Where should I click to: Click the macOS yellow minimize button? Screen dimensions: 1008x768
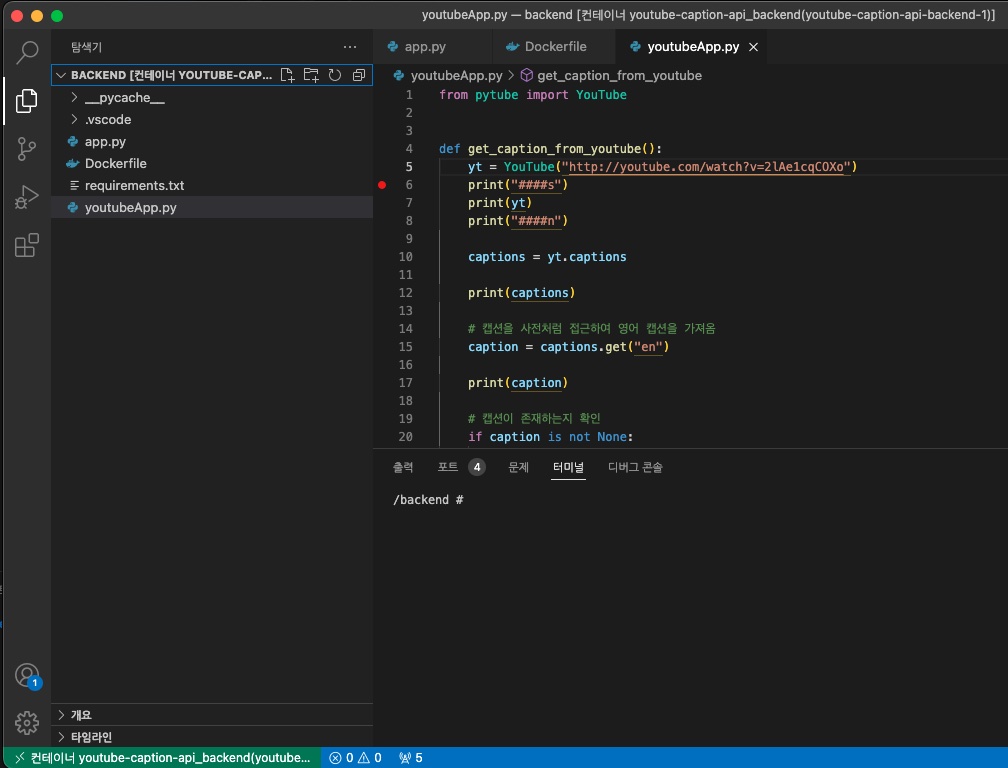37,16
